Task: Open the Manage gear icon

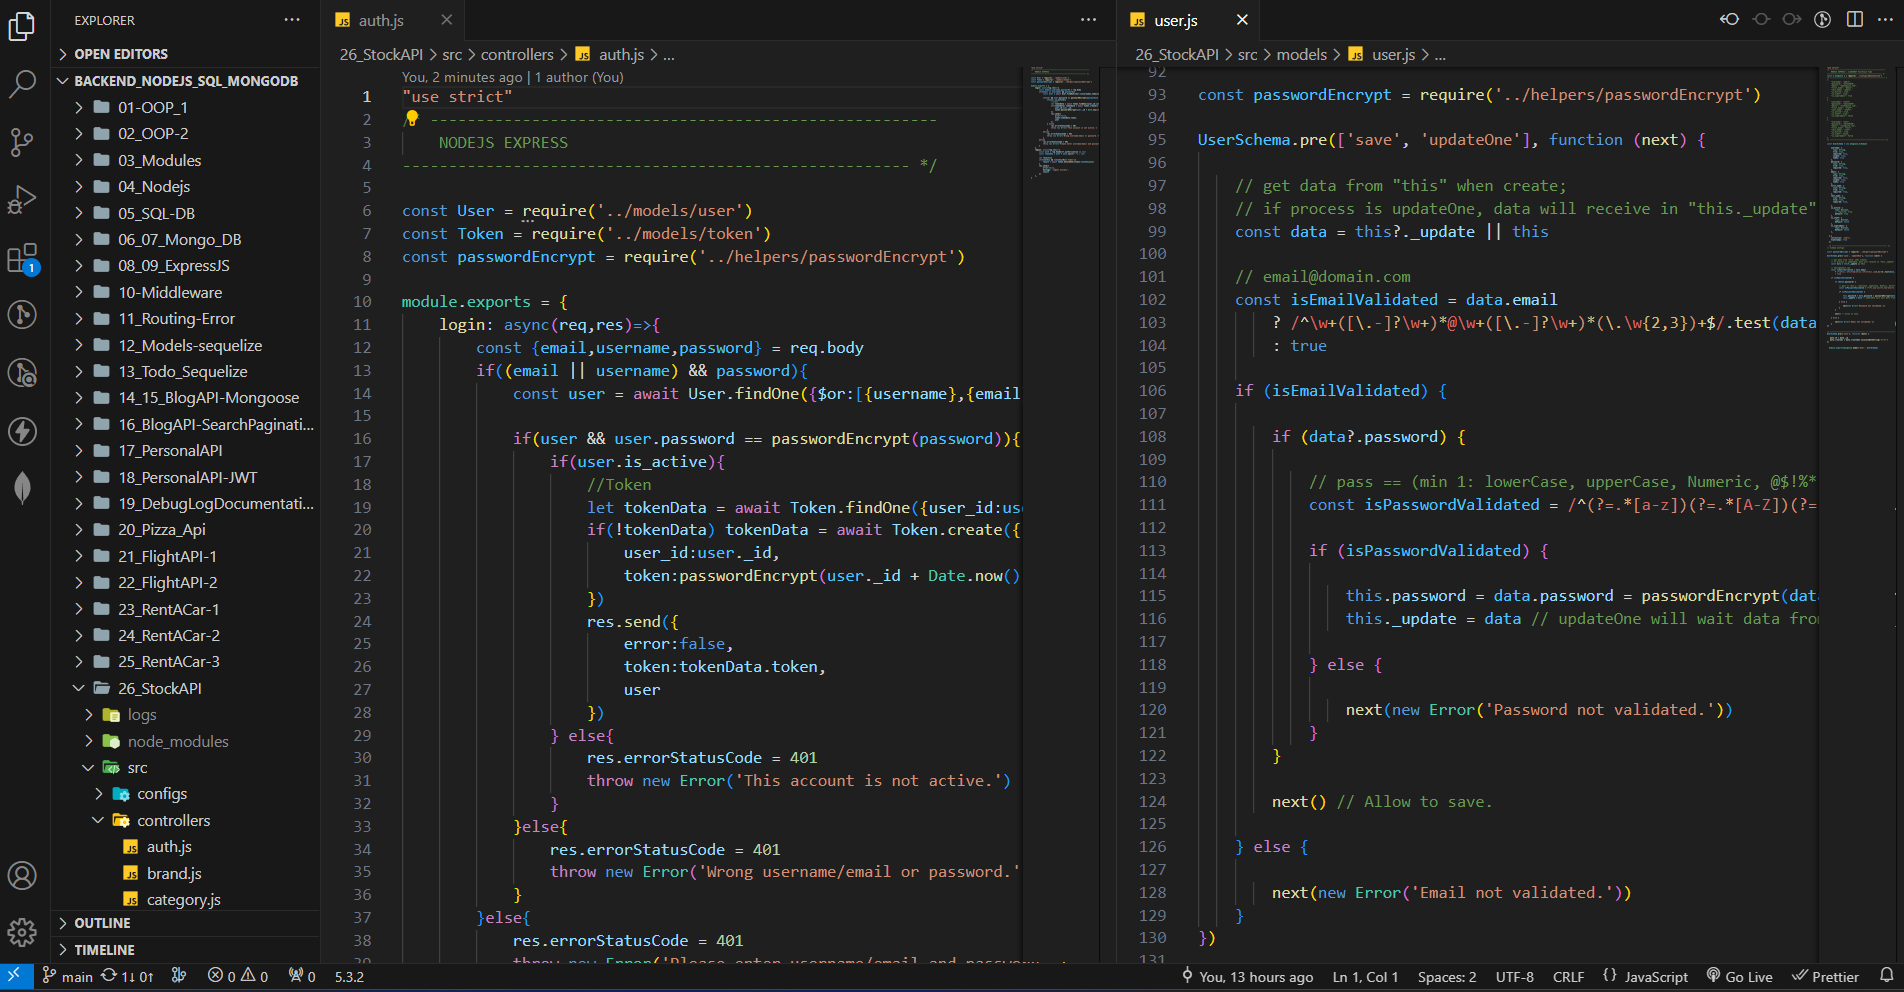Action: pos(22,932)
